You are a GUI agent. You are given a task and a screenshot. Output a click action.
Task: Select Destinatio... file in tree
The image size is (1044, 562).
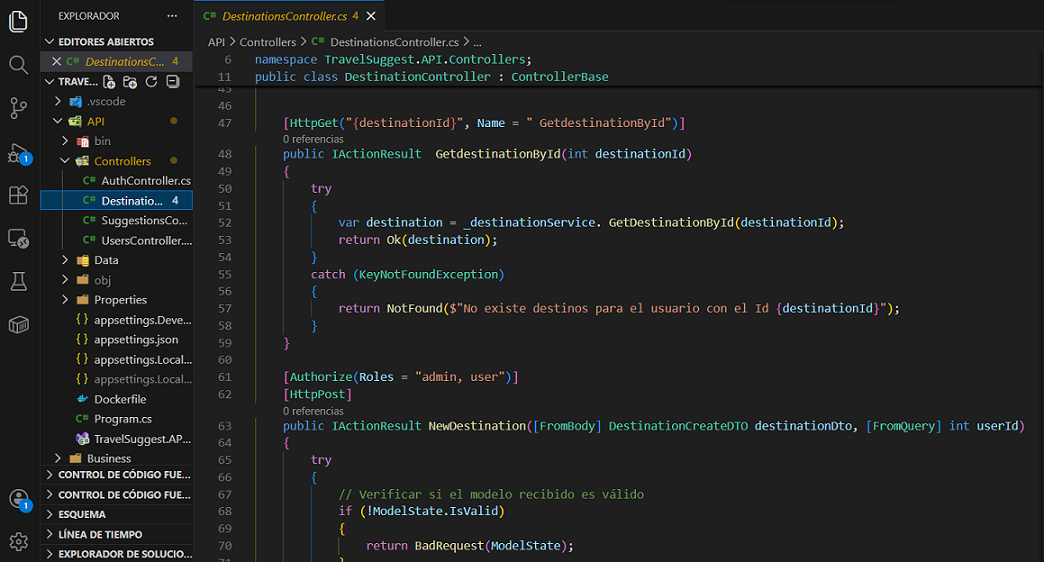pyautogui.click(x=117, y=200)
